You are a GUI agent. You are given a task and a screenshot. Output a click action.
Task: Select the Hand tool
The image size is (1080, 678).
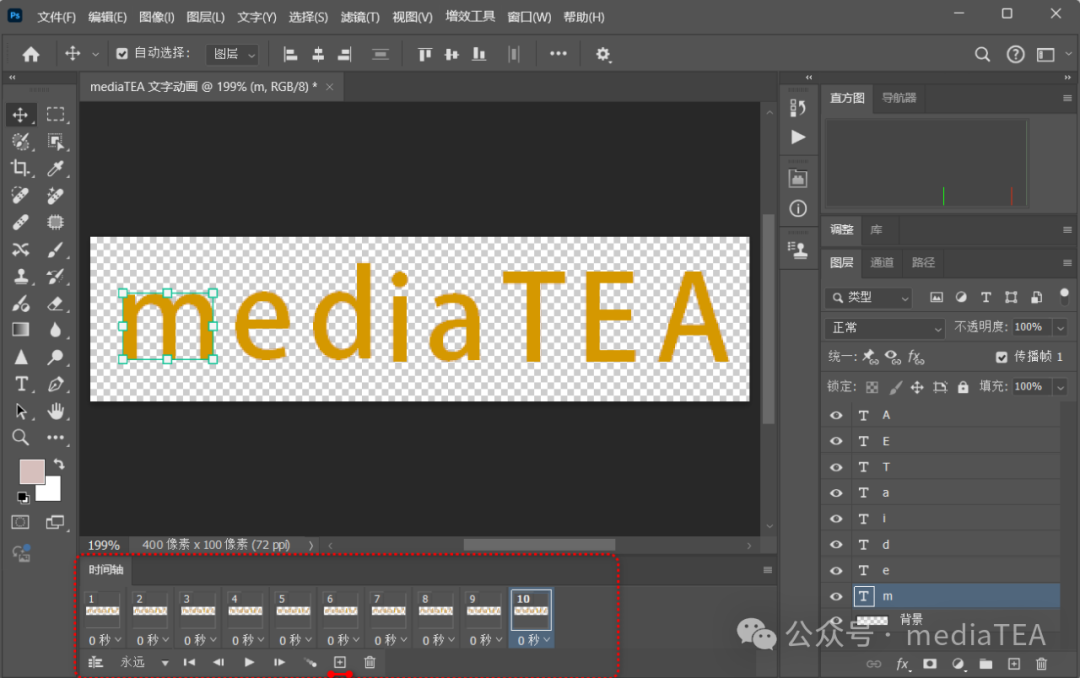click(x=55, y=411)
